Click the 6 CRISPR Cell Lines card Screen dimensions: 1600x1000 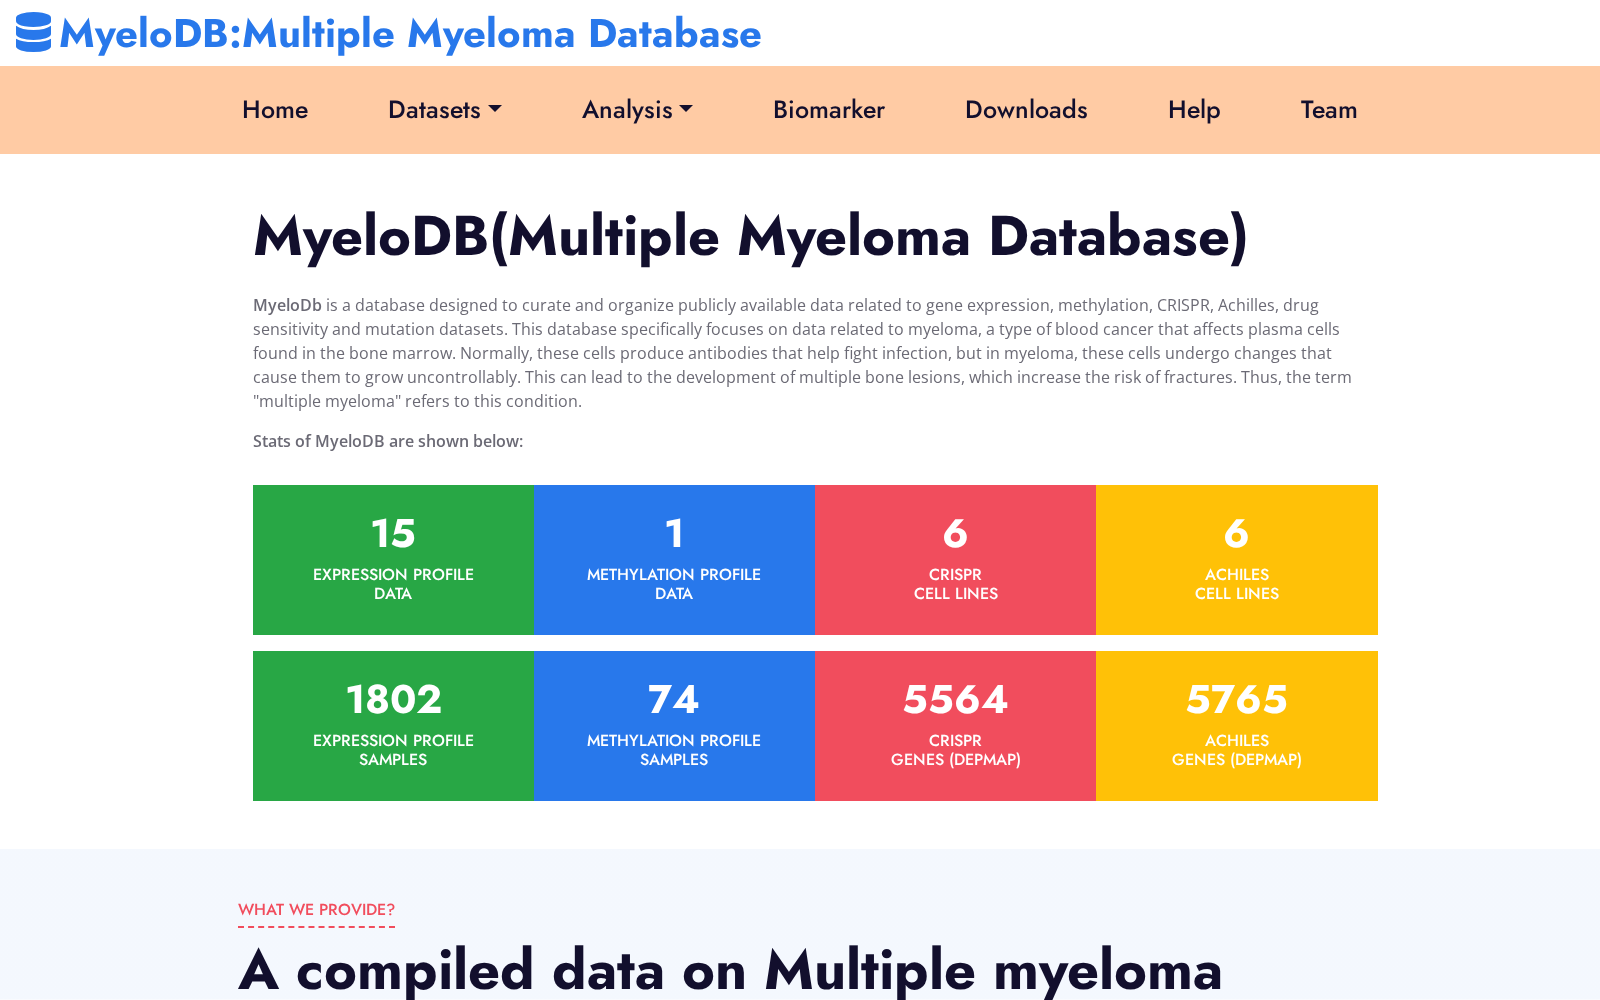pos(955,560)
